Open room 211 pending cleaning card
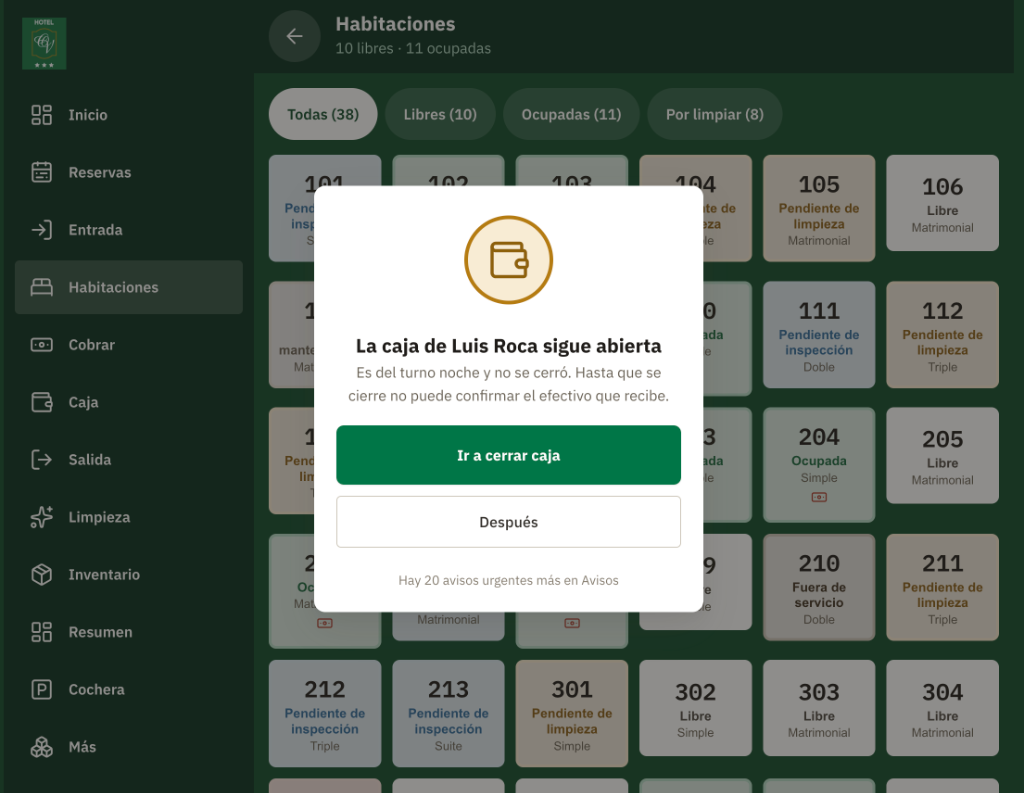The width and height of the screenshot is (1024, 793). (x=942, y=587)
